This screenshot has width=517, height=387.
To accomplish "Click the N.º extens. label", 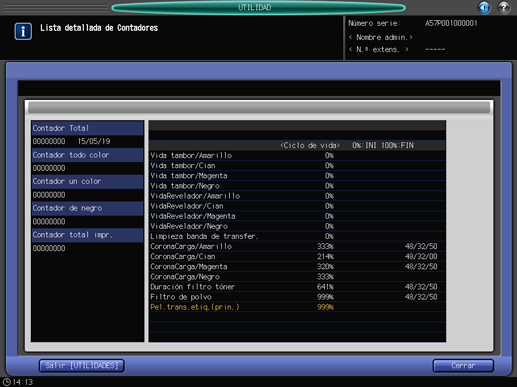I will click(x=379, y=50).
